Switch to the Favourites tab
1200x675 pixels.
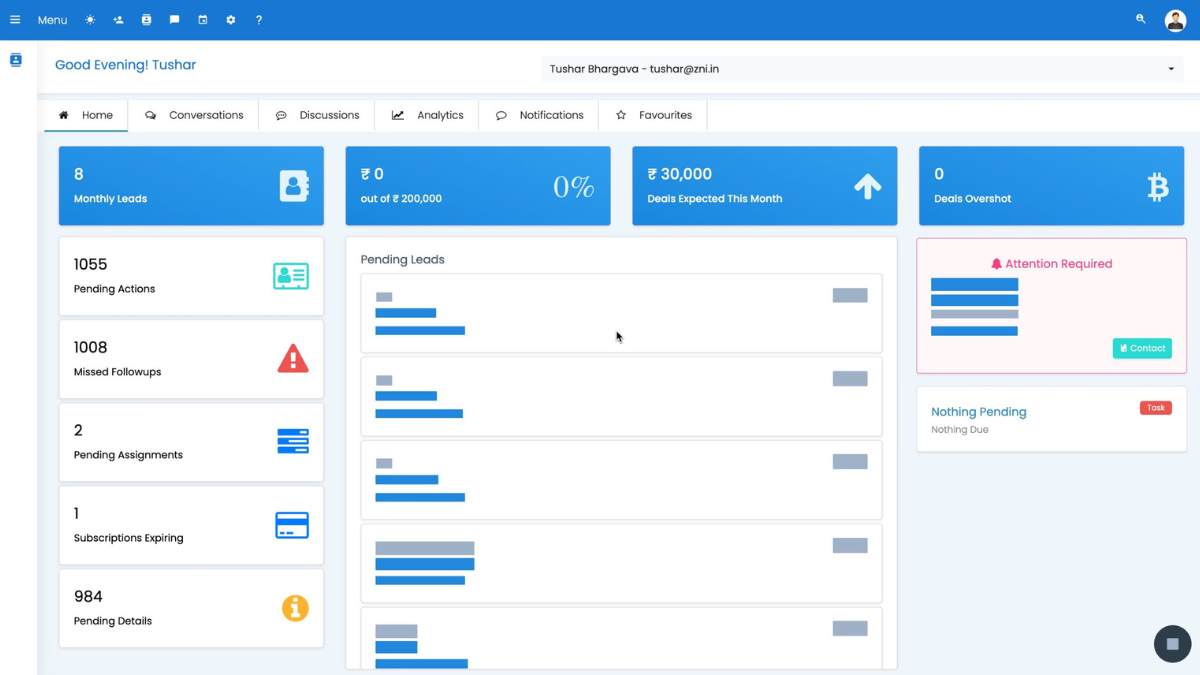[x=653, y=114]
